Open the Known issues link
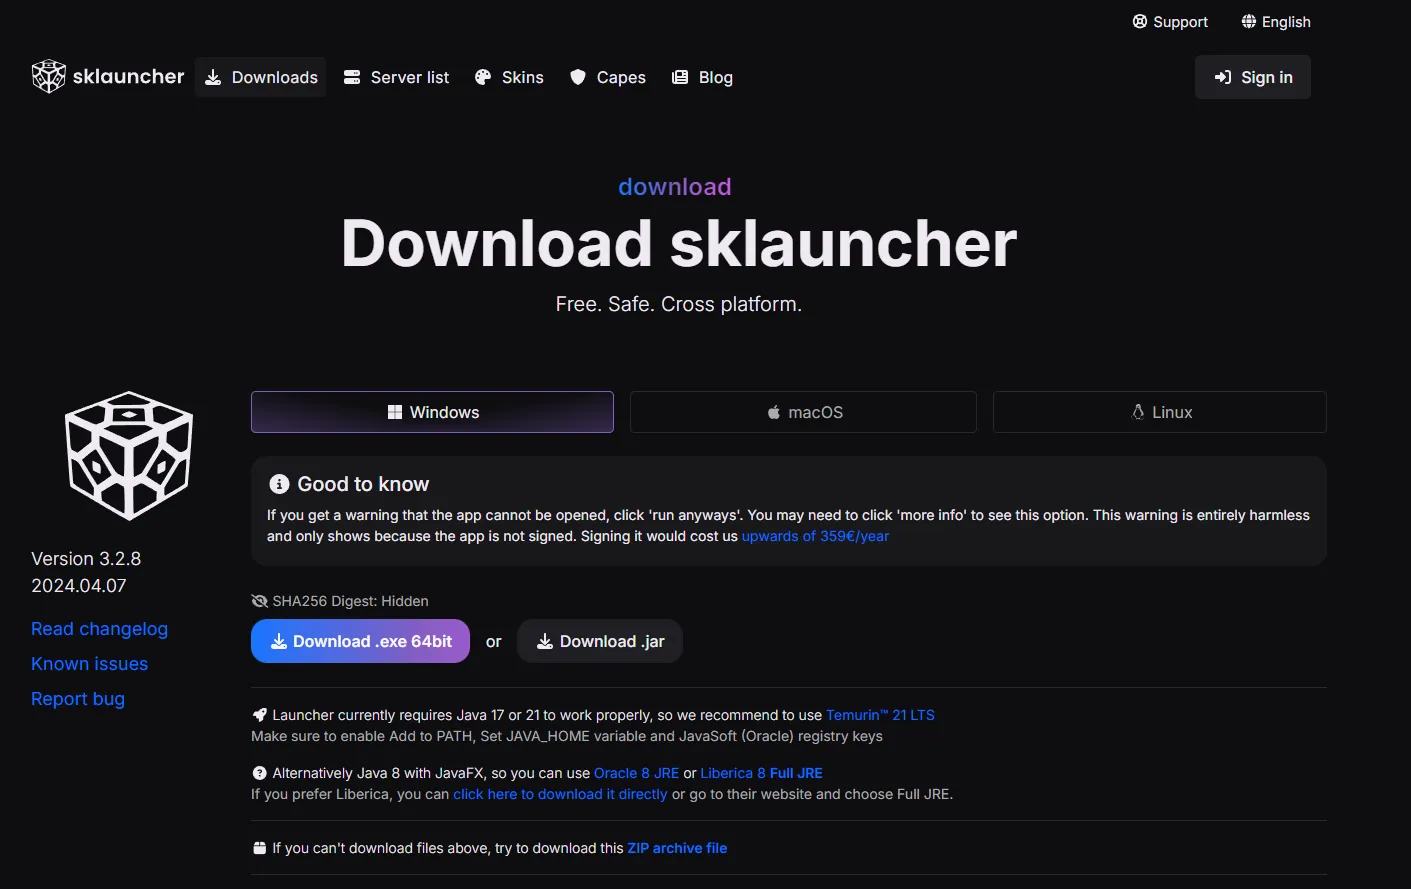The height and width of the screenshot is (889, 1411). 89,664
